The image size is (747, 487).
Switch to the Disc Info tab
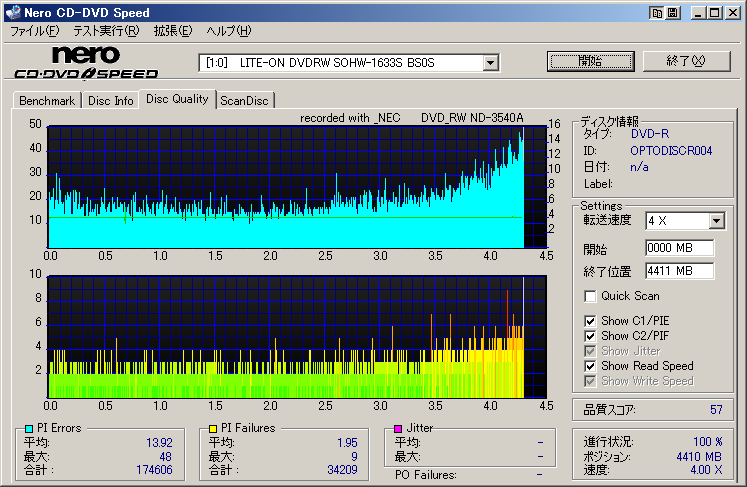click(x=111, y=101)
